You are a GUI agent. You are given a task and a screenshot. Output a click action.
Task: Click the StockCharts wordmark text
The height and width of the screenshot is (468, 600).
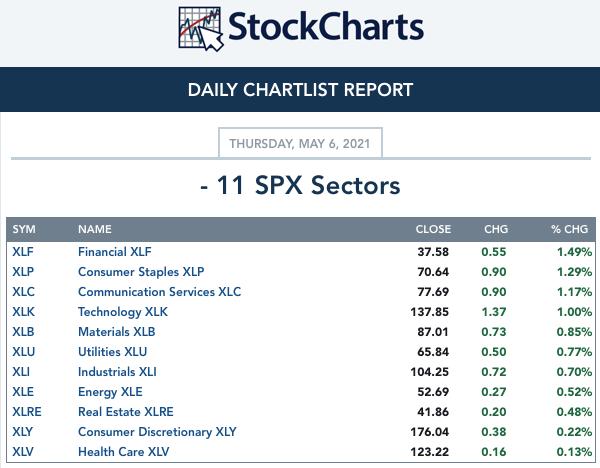coord(326,27)
